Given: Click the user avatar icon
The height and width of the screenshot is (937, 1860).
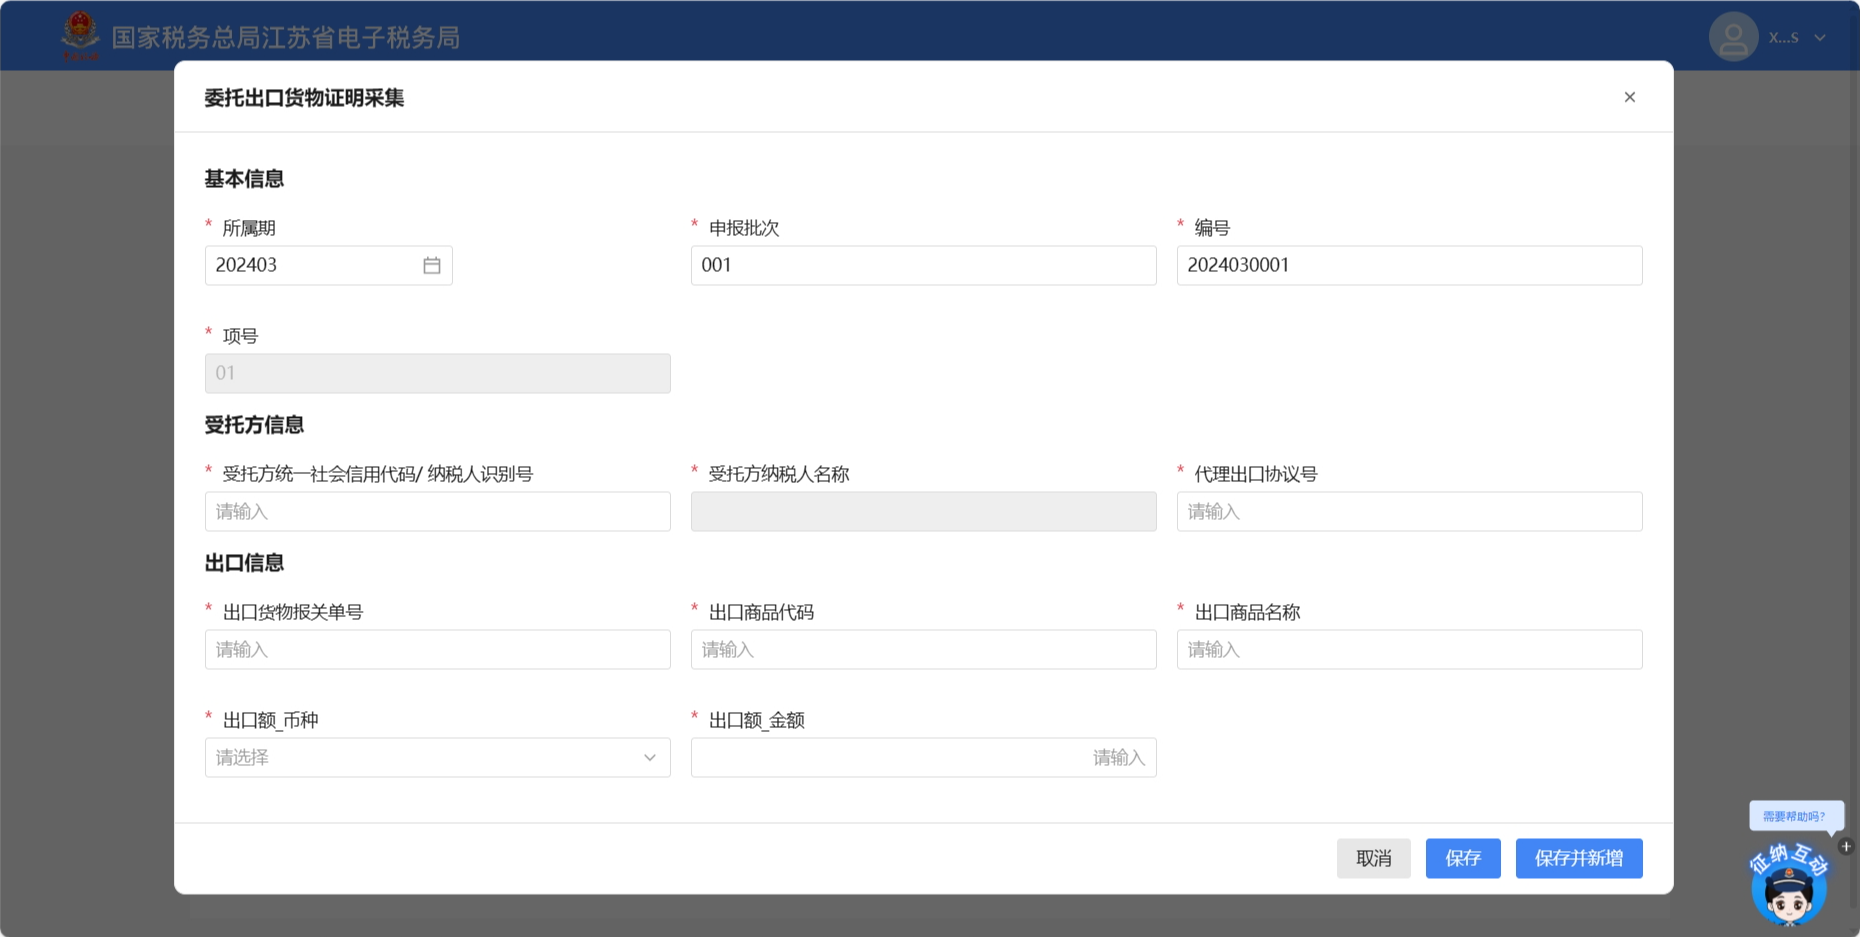Looking at the screenshot, I should coord(1733,37).
